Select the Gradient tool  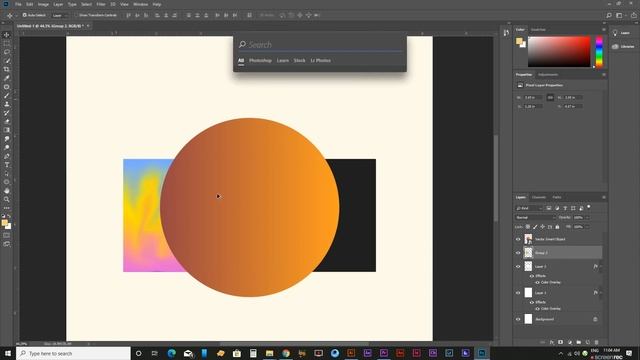point(7,130)
